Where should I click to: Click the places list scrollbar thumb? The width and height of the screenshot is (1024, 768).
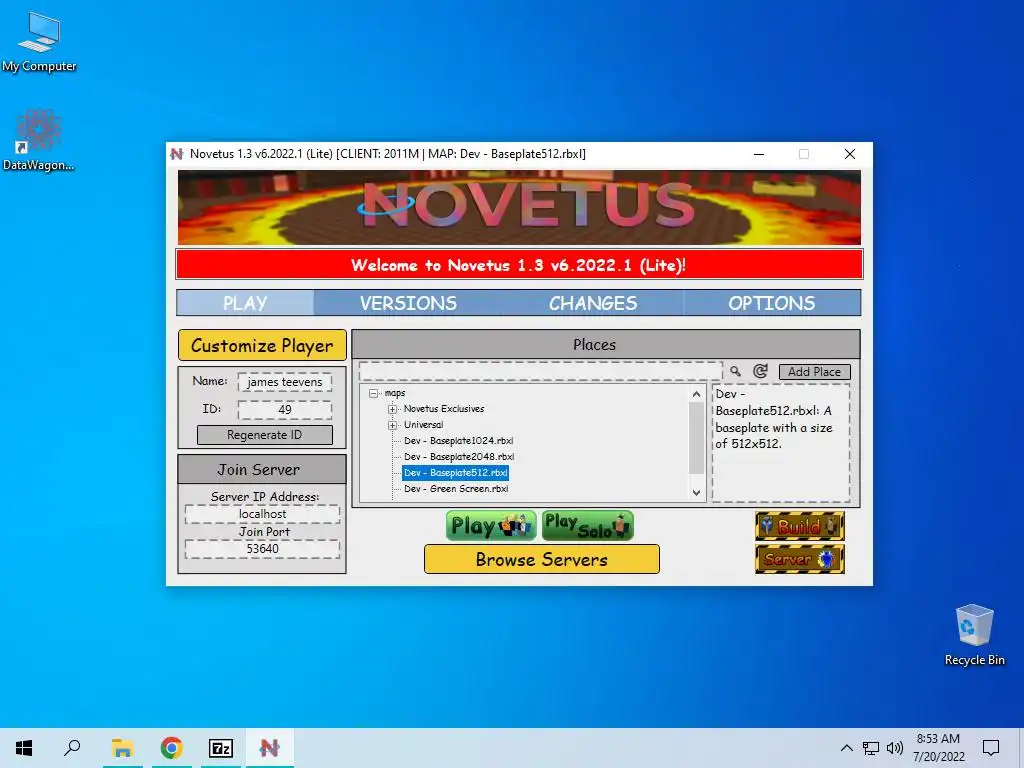click(x=696, y=438)
